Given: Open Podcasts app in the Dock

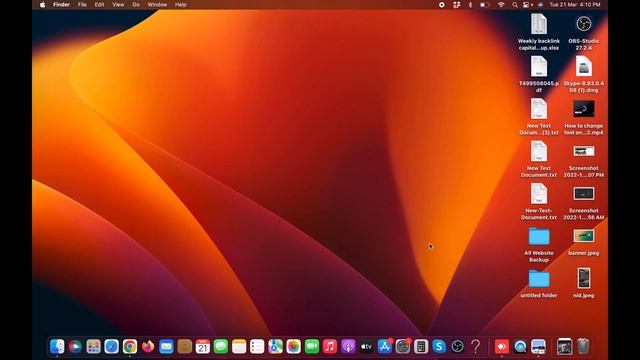Looking at the screenshot, I should point(348,347).
